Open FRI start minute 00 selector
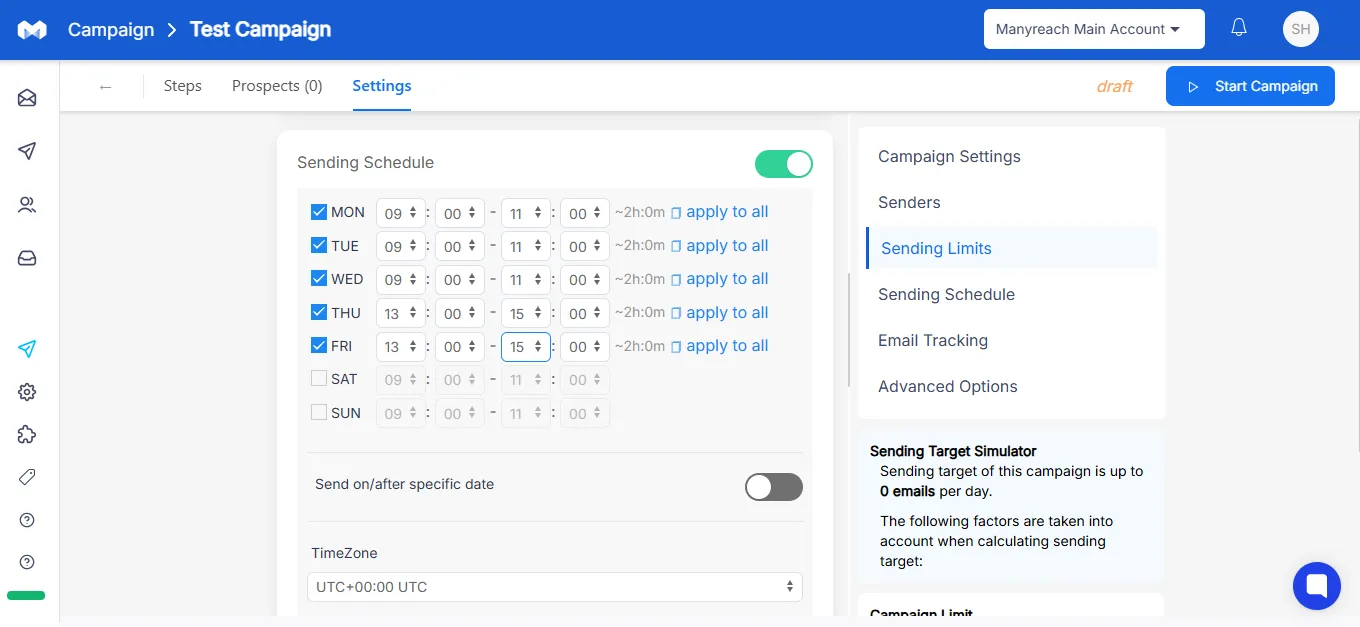This screenshot has height=627, width=1360. [x=460, y=346]
